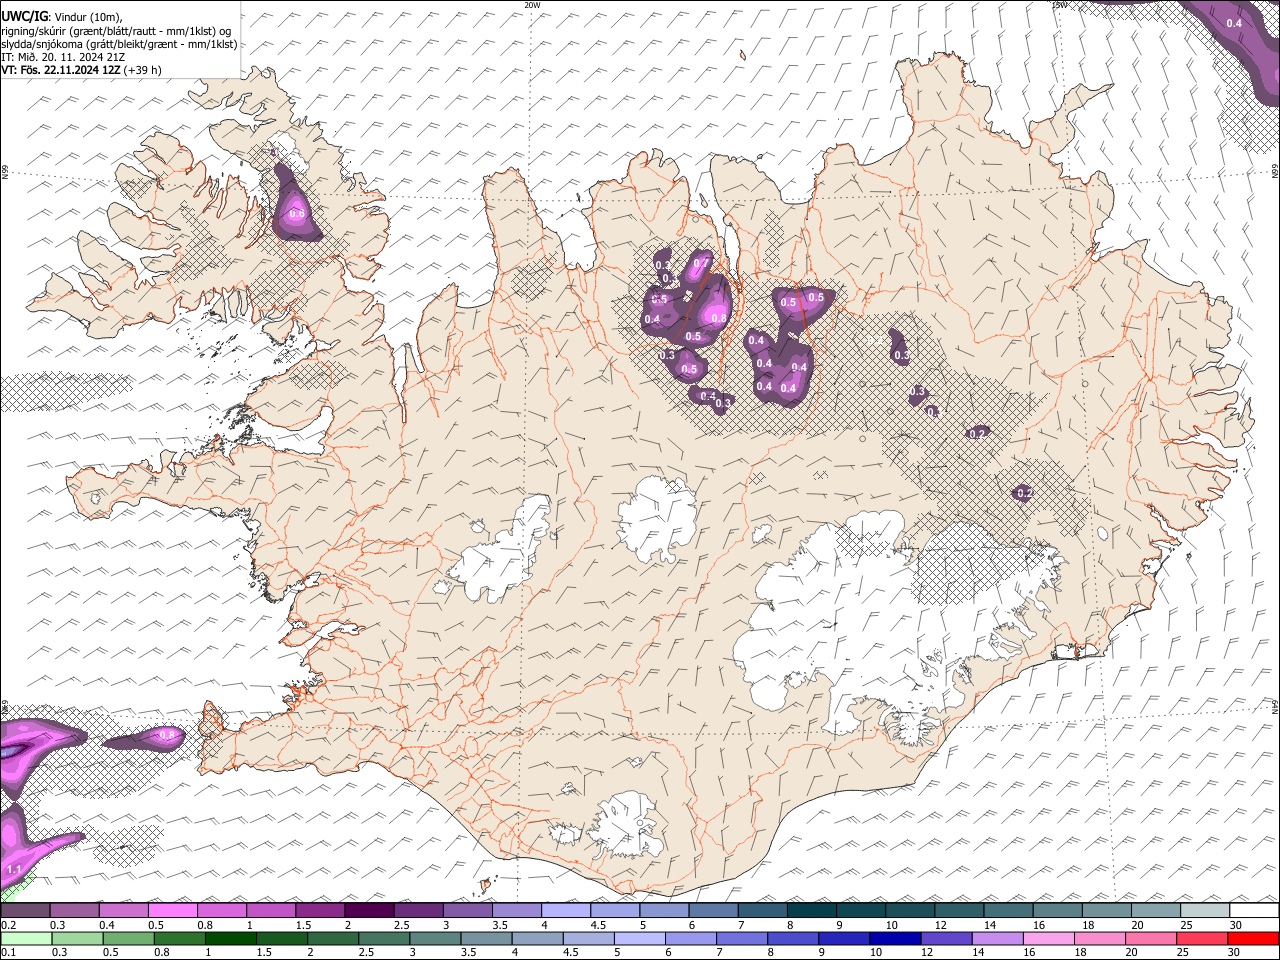
Task: Select upper scale dark teal swatch between 8 and 9
Action: tap(812, 910)
